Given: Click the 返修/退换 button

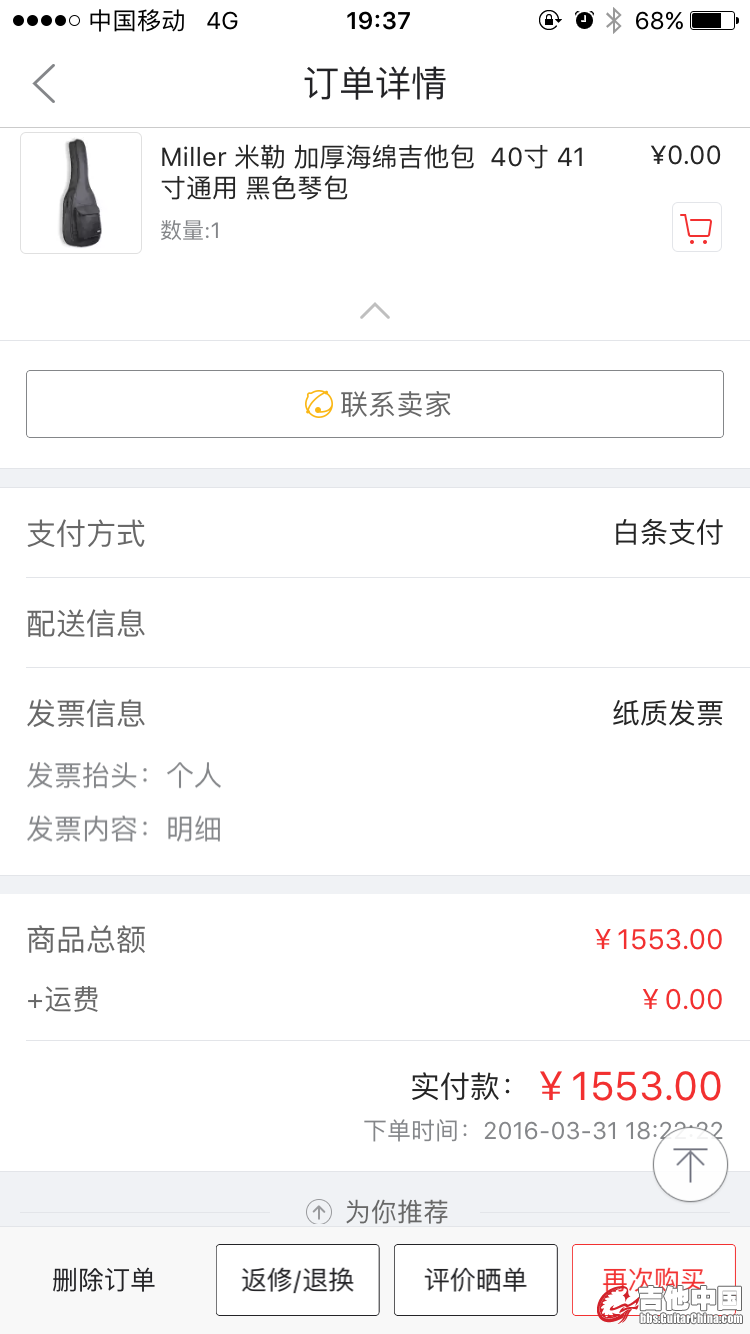Looking at the screenshot, I should (x=298, y=1280).
